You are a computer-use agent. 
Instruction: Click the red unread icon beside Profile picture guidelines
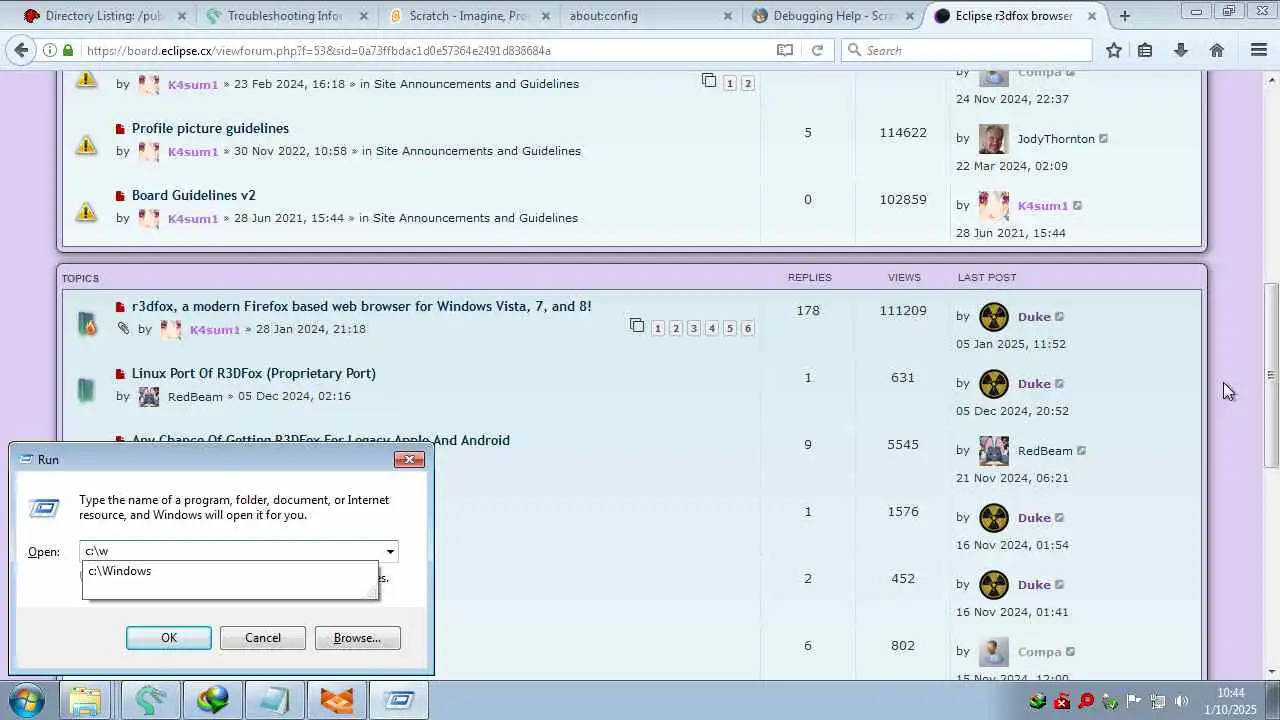pos(120,129)
